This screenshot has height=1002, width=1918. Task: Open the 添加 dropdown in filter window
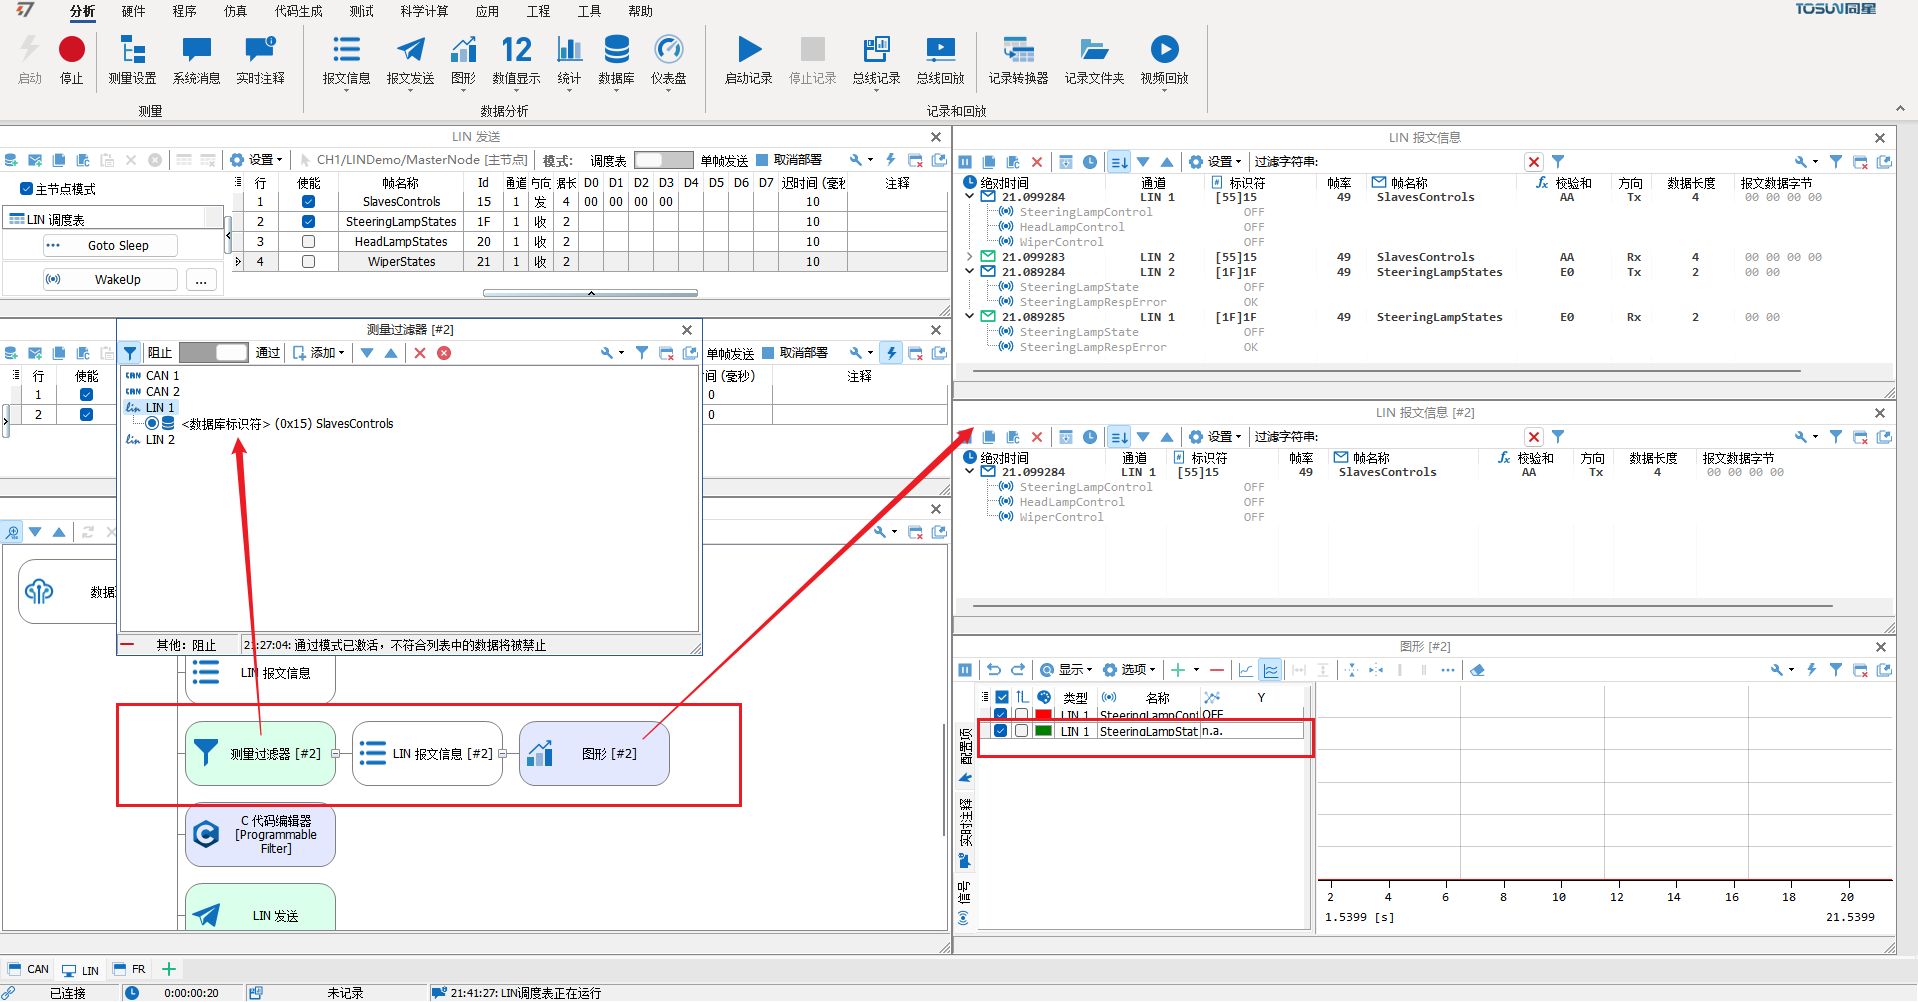320,353
